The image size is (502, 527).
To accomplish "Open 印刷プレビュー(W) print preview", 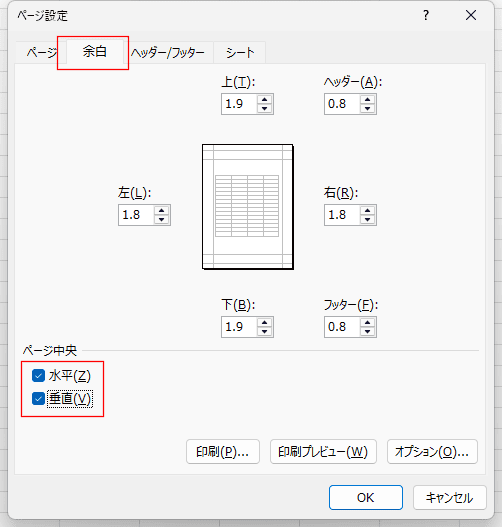I will (x=323, y=452).
